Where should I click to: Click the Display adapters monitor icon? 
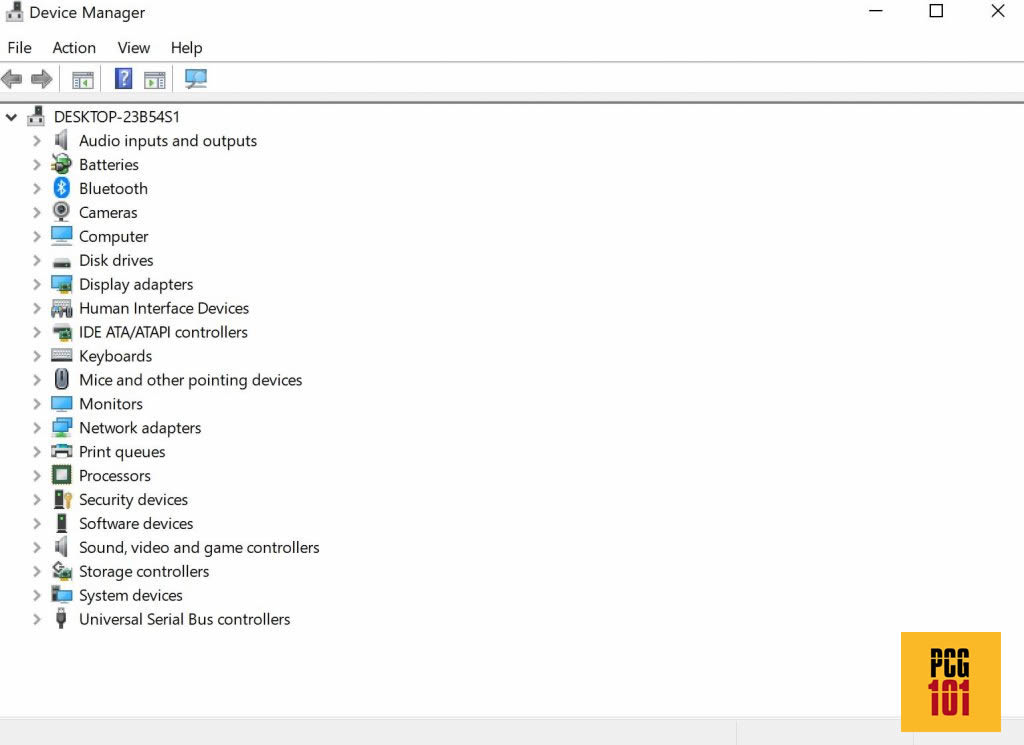coord(61,284)
